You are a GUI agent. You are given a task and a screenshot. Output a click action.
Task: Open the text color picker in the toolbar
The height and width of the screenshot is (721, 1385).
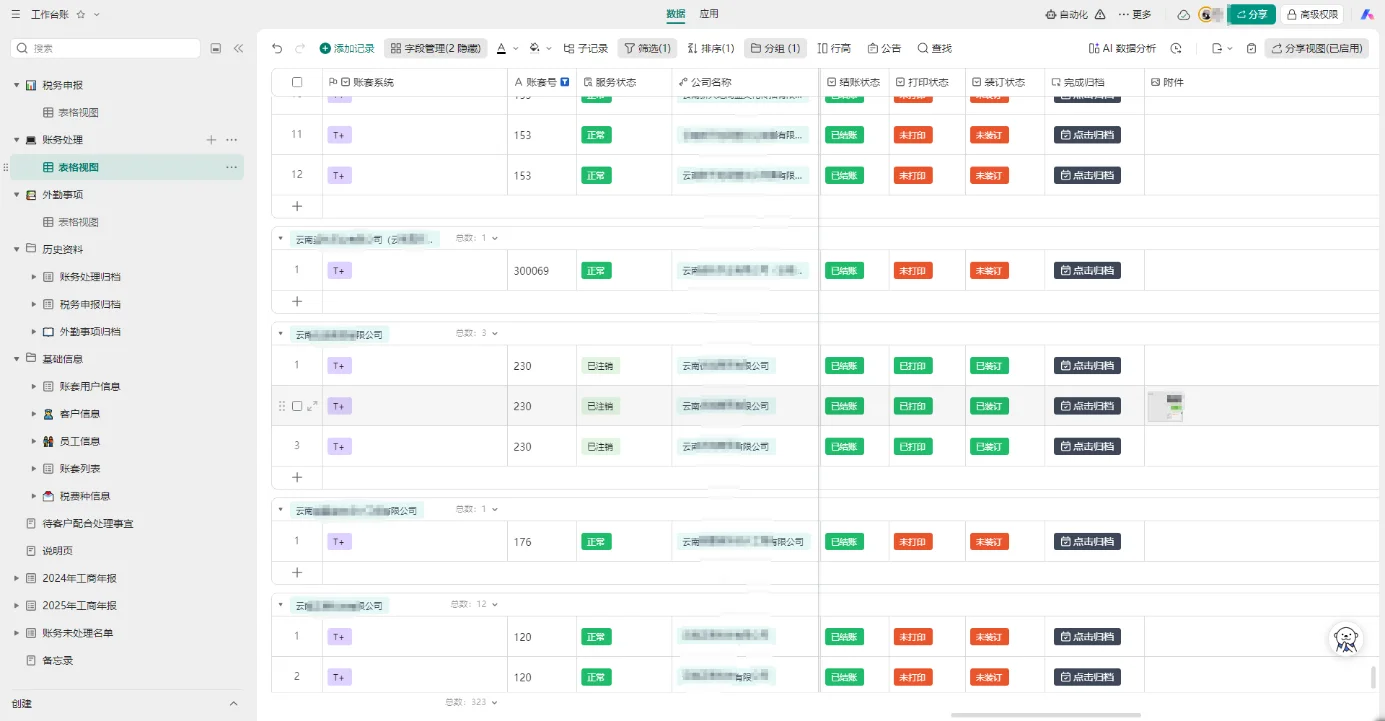[502, 48]
